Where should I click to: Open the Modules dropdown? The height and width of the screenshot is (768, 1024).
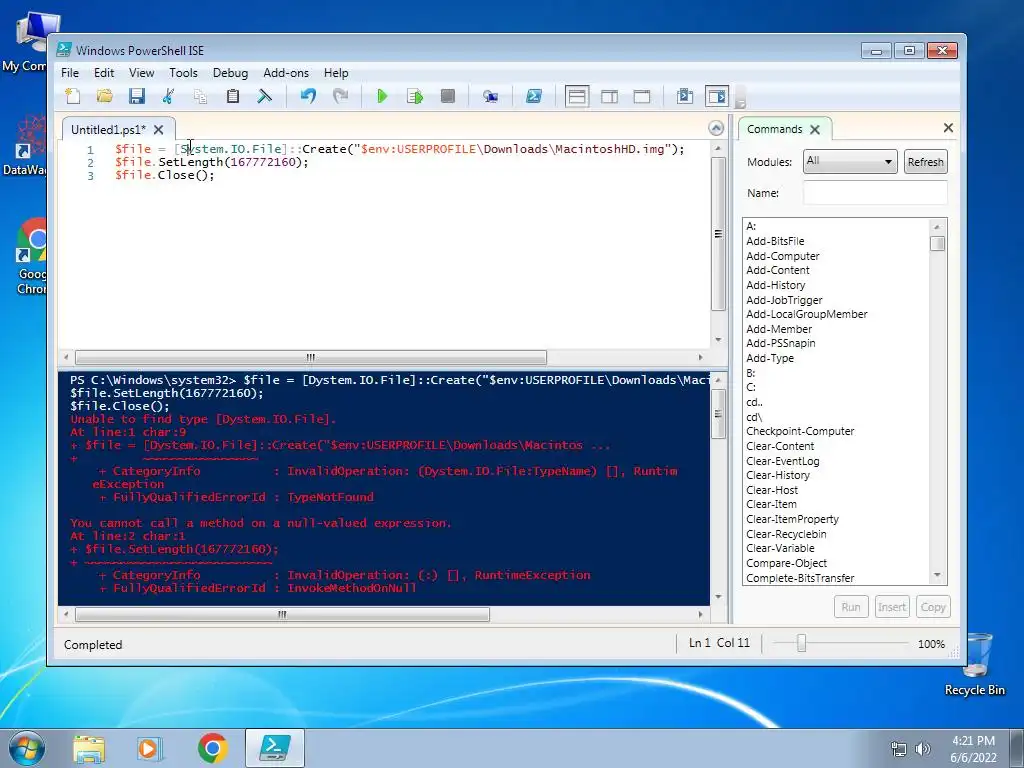[x=850, y=161]
